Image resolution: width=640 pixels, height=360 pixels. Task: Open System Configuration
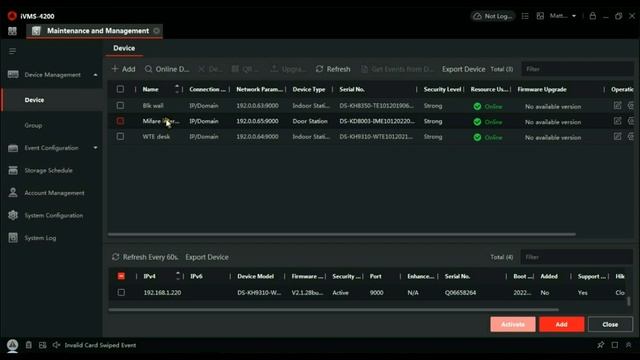pyautogui.click(x=53, y=215)
